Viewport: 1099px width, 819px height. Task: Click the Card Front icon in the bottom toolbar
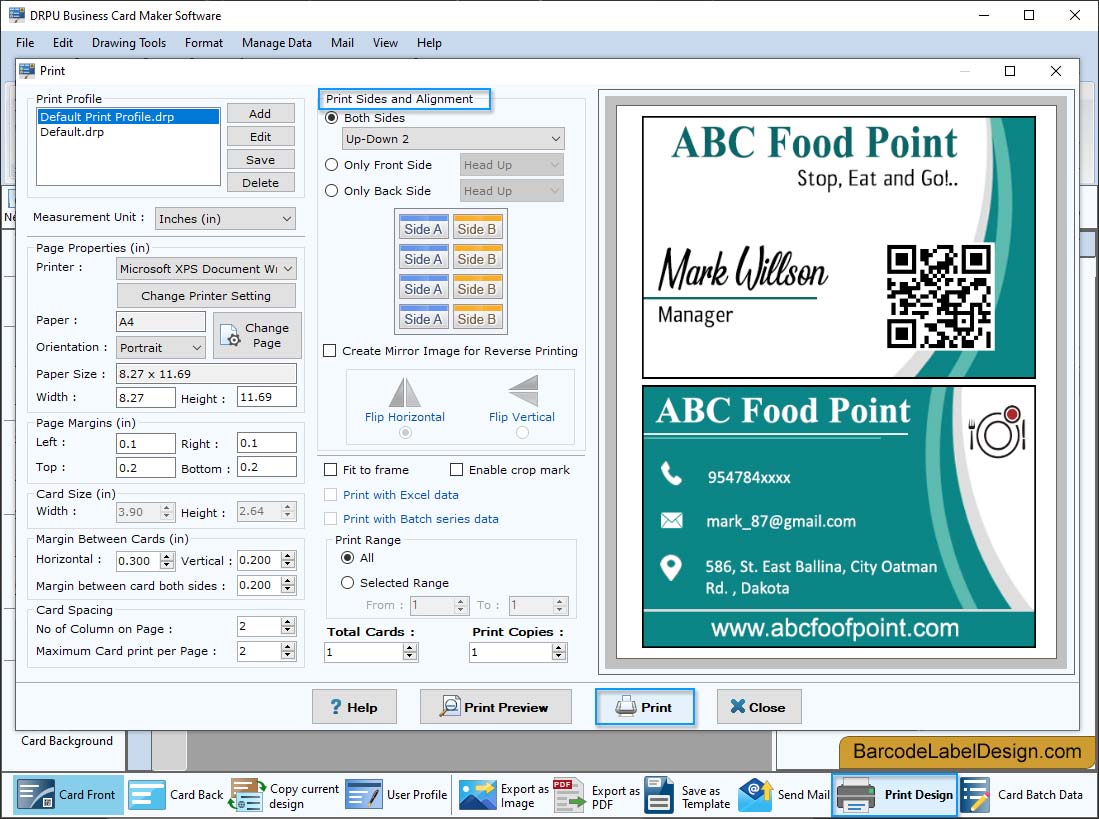[x=36, y=794]
